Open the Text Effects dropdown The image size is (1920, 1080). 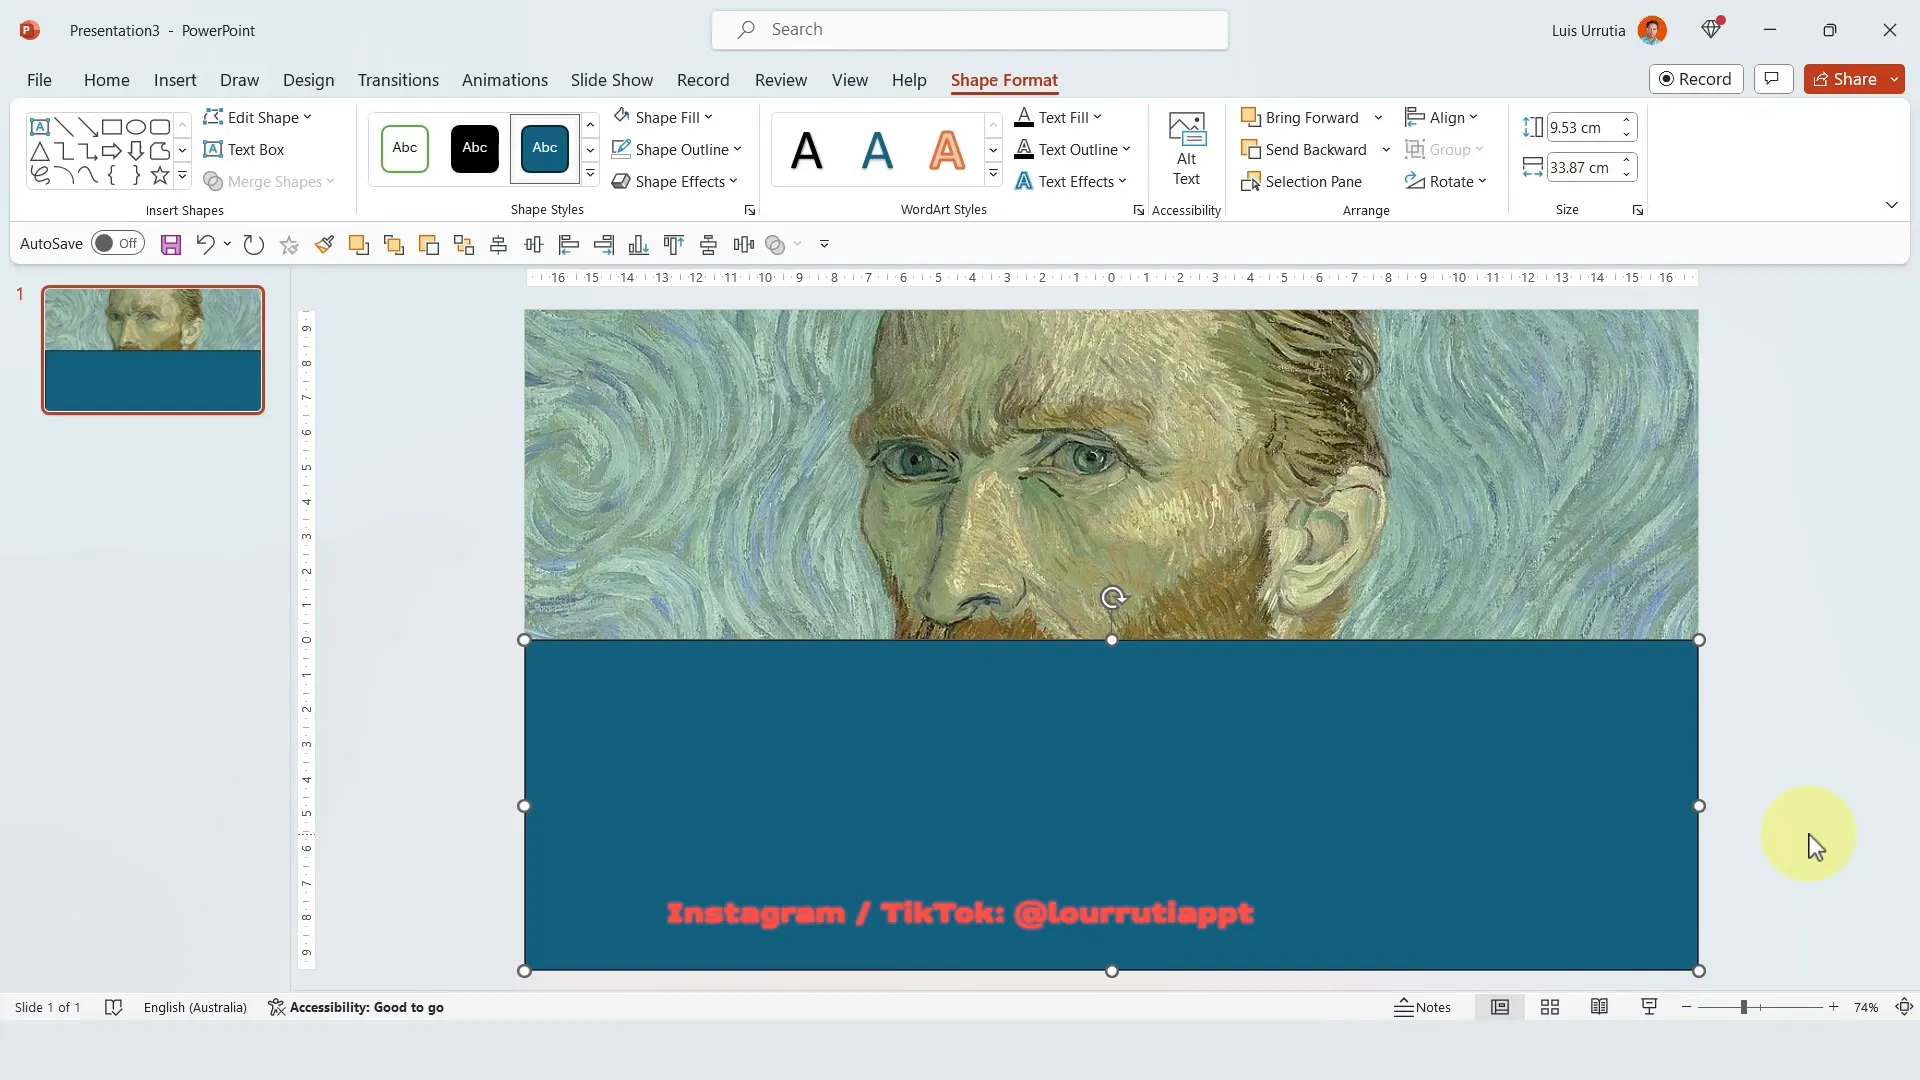1071,181
